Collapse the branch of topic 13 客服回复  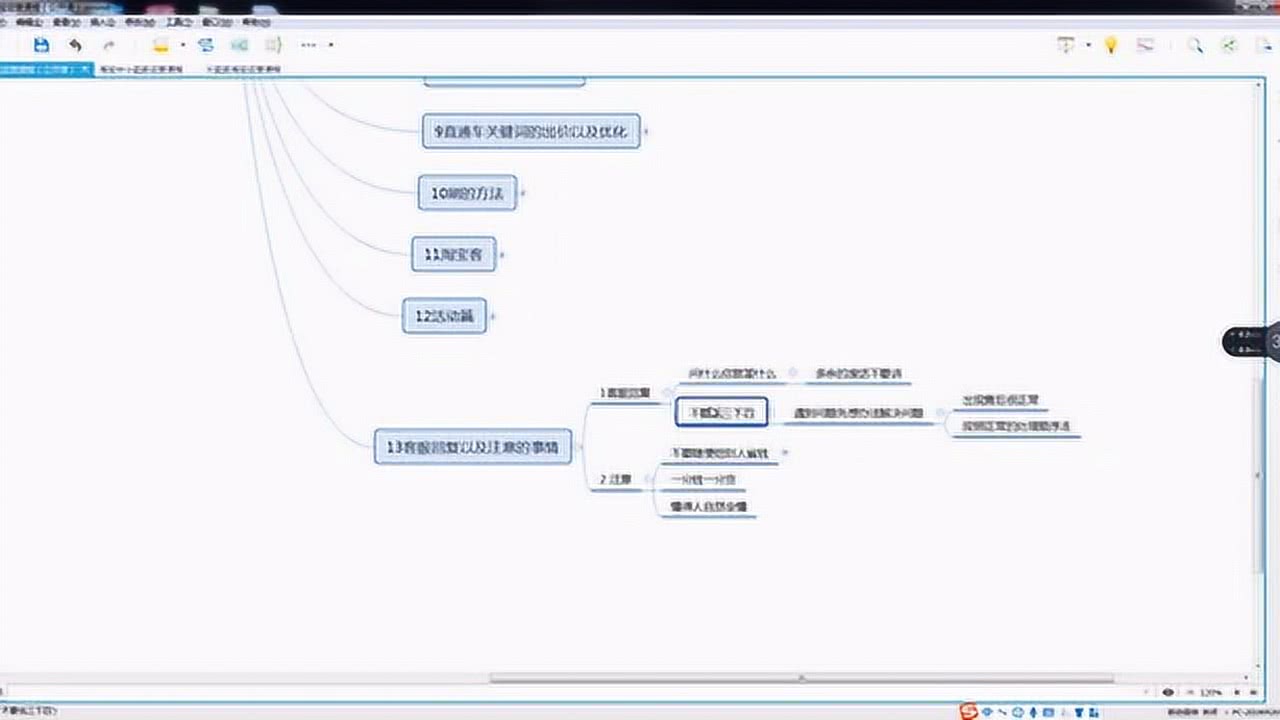pyautogui.click(x=581, y=447)
